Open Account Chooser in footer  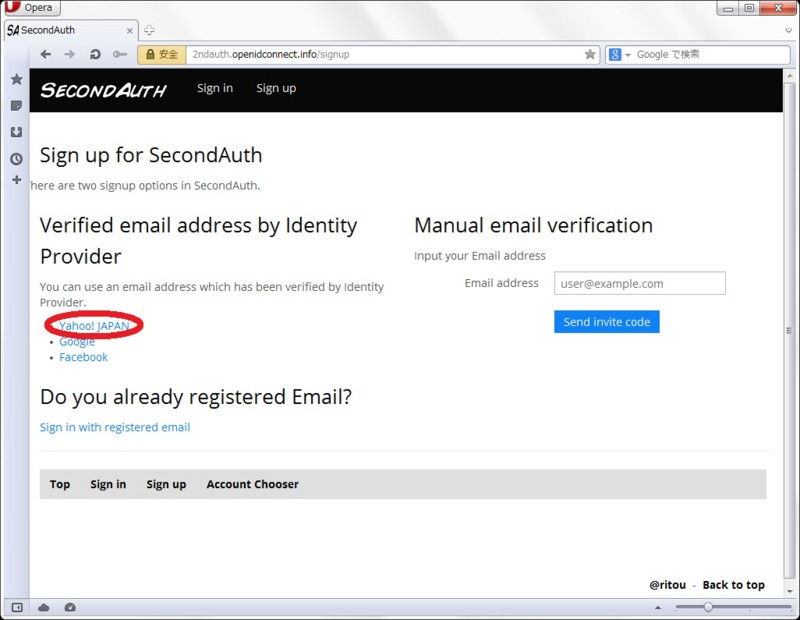[x=253, y=484]
